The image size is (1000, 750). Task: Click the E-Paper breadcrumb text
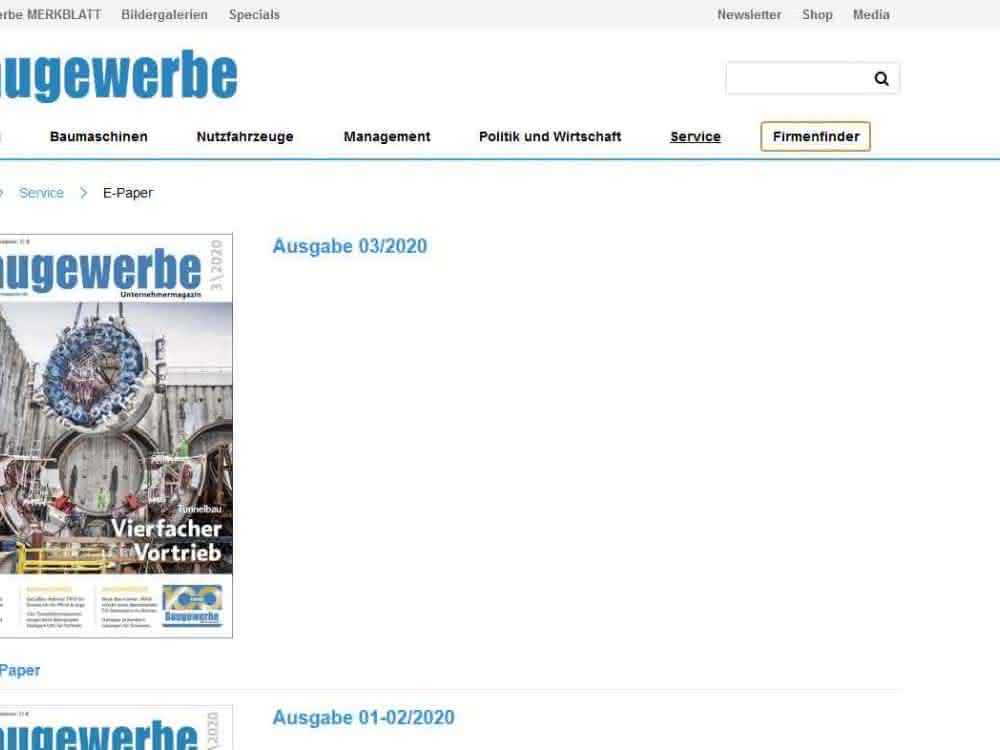[128, 193]
